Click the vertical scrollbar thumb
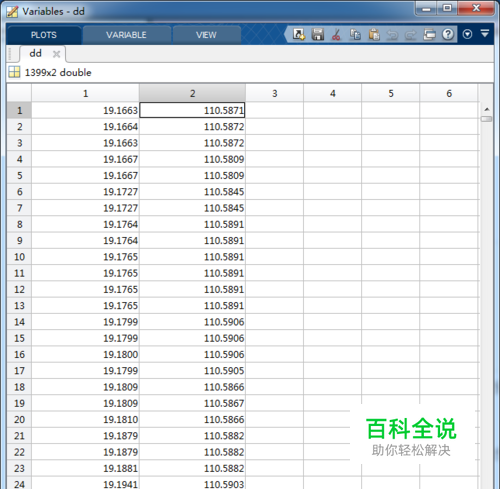The width and height of the screenshot is (500, 489). (x=487, y=119)
